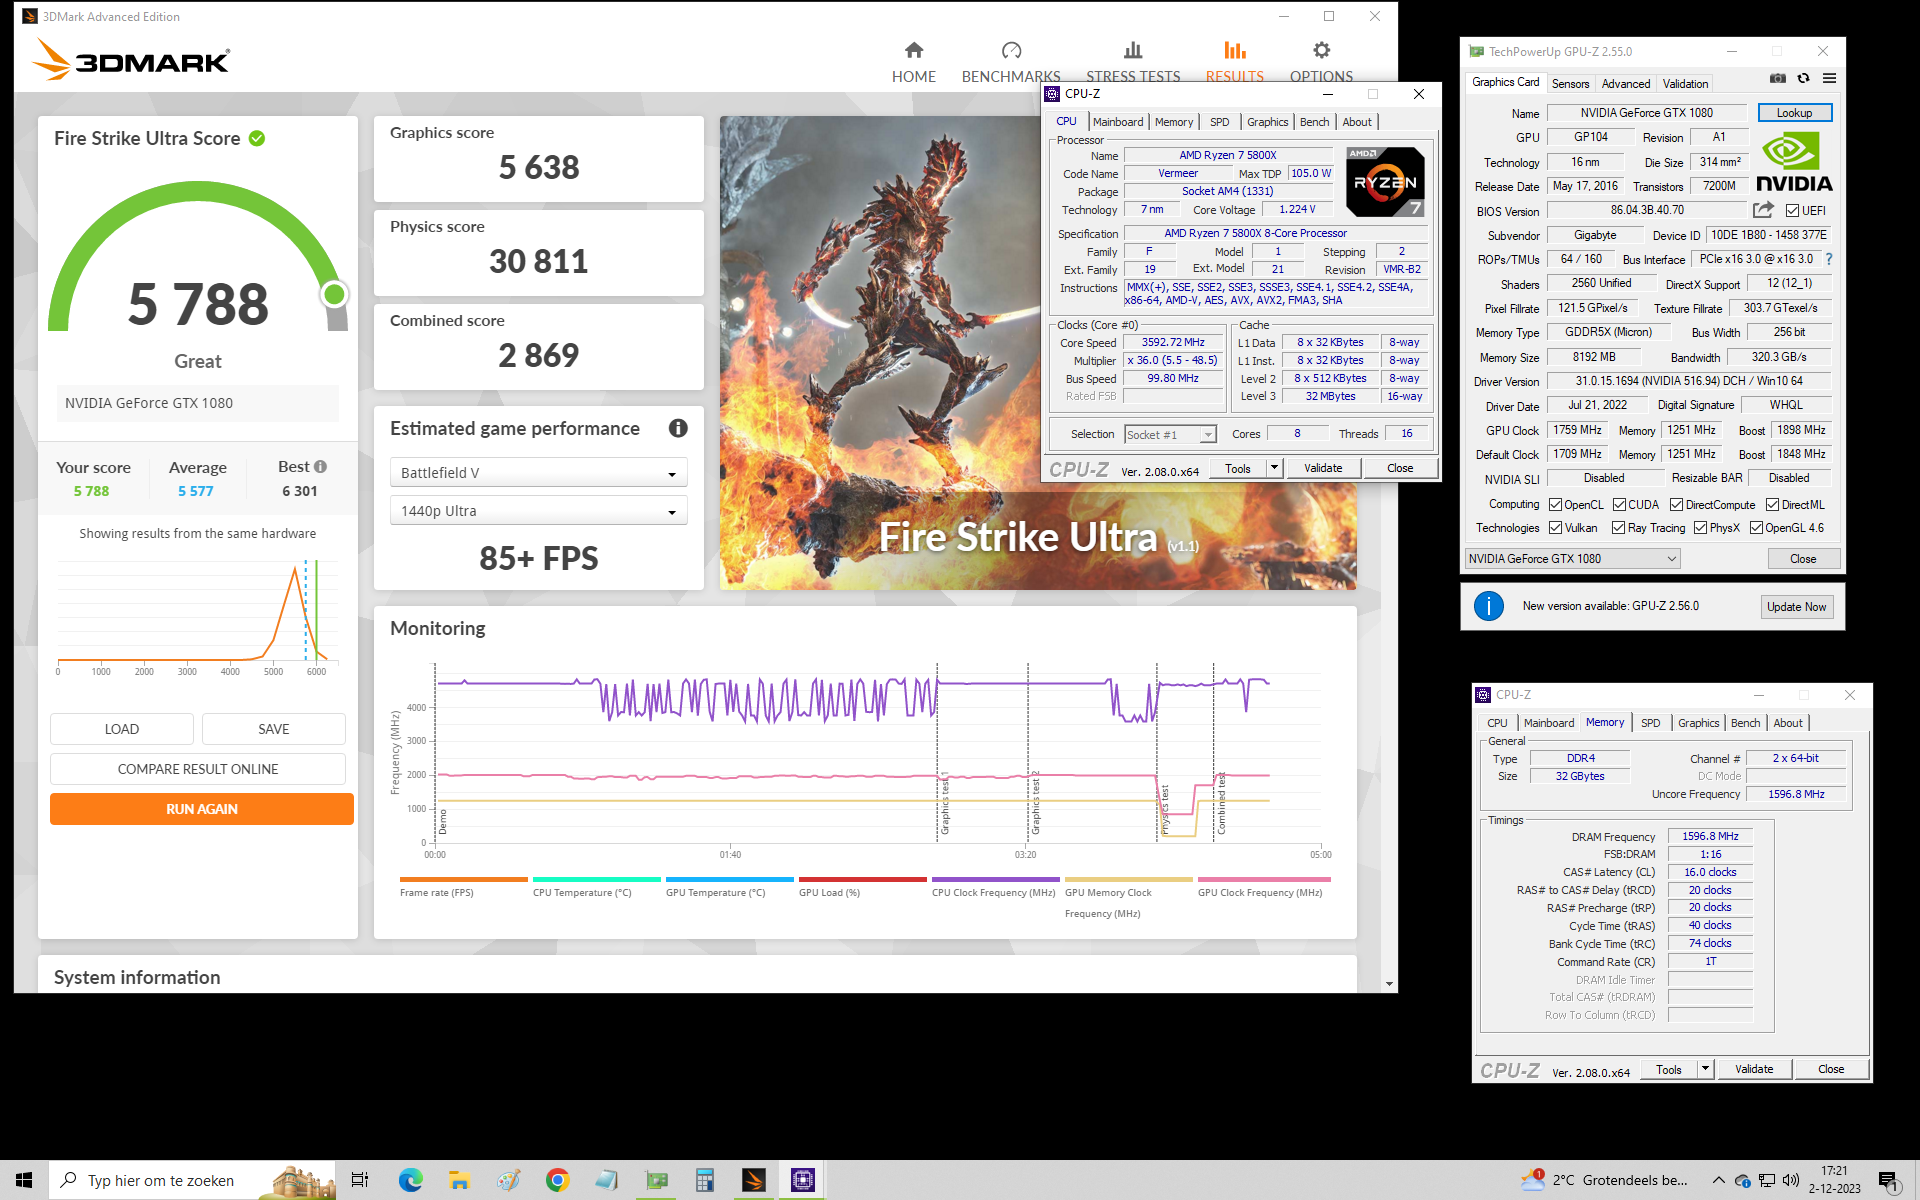Open STRESS TESTS in 3DMark navigation
The height and width of the screenshot is (1200, 1920).
click(x=1133, y=62)
